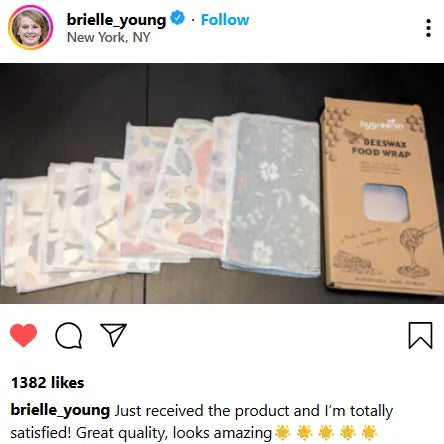The image size is (444, 444).
Task: Click the Beeswax Food Wrap title on box
Action: [x=381, y=148]
